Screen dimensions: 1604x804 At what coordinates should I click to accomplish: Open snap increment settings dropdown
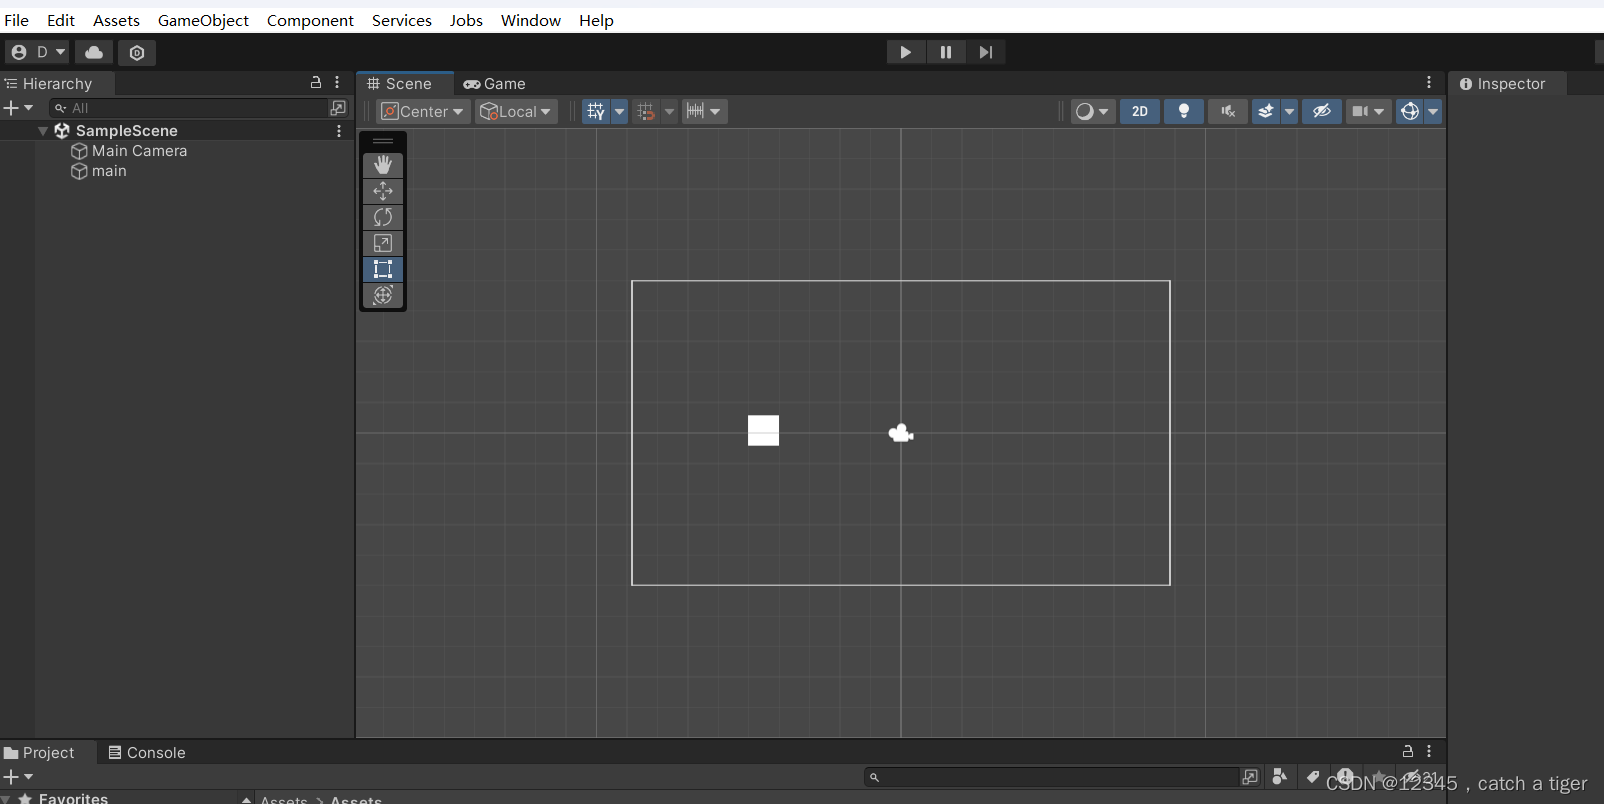(705, 111)
